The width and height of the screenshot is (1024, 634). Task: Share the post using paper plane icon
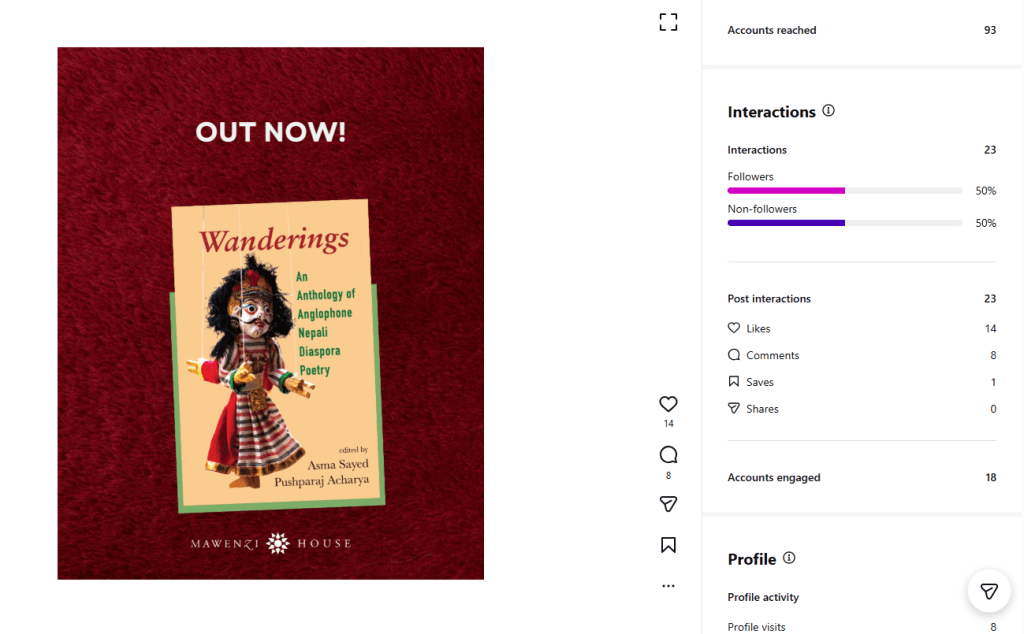point(668,504)
